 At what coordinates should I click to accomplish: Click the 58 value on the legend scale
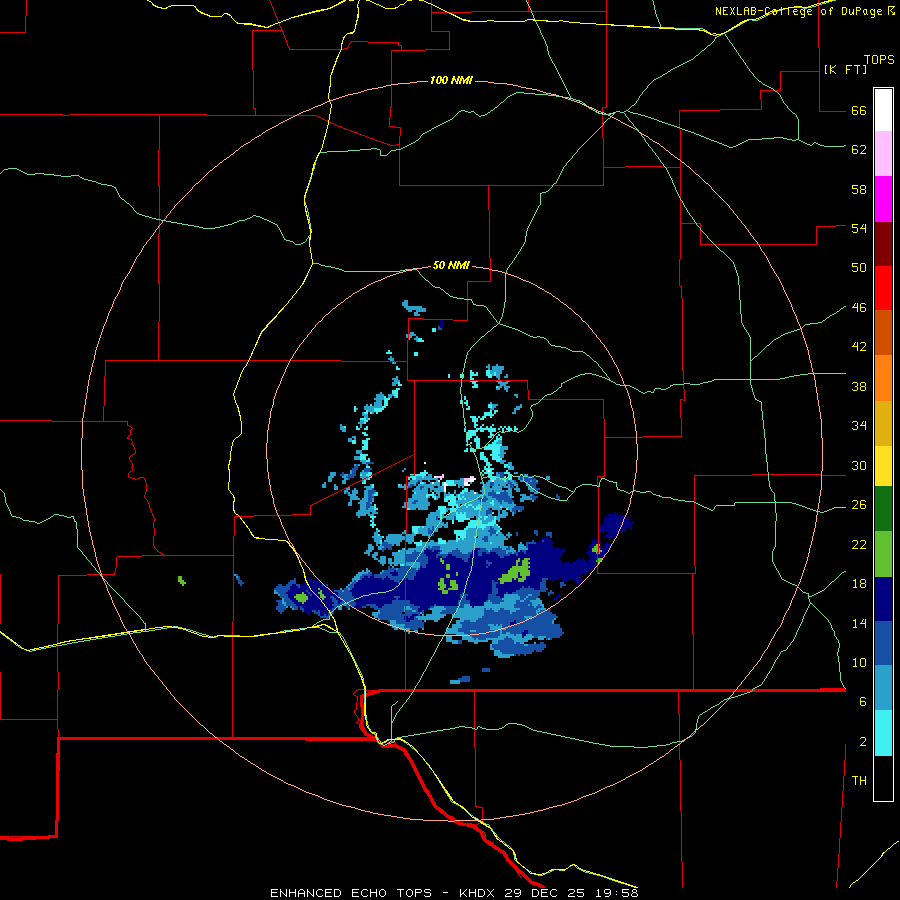coord(859,189)
